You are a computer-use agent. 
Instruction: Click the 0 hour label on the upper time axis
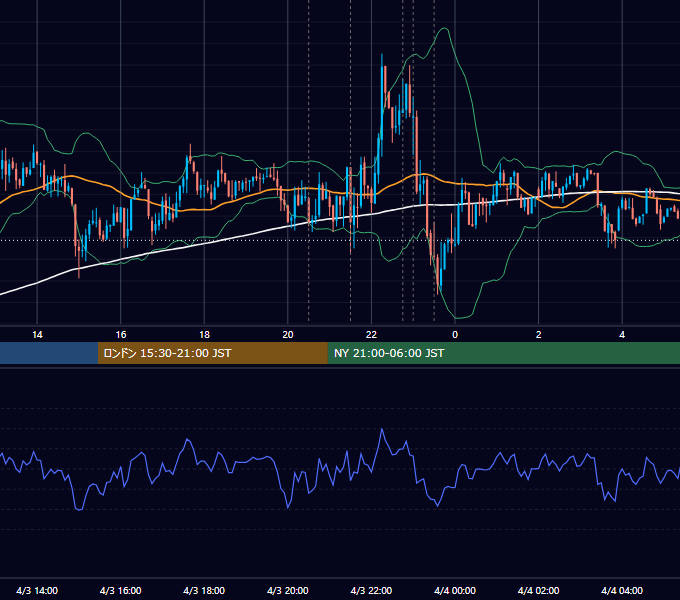(455, 335)
